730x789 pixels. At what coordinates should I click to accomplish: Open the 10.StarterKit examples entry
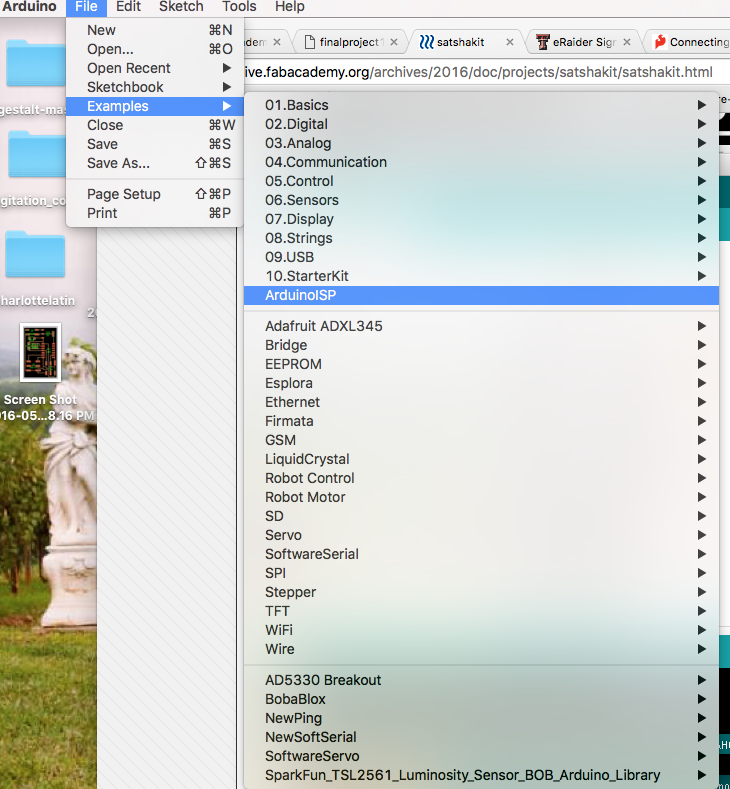point(481,276)
